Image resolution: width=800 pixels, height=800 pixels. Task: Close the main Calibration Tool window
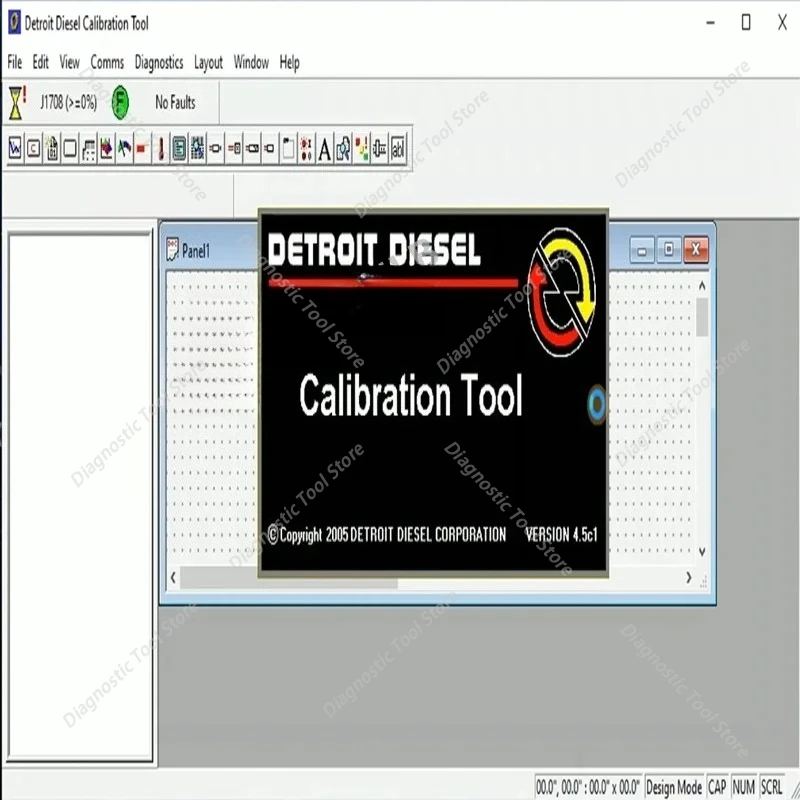click(783, 23)
